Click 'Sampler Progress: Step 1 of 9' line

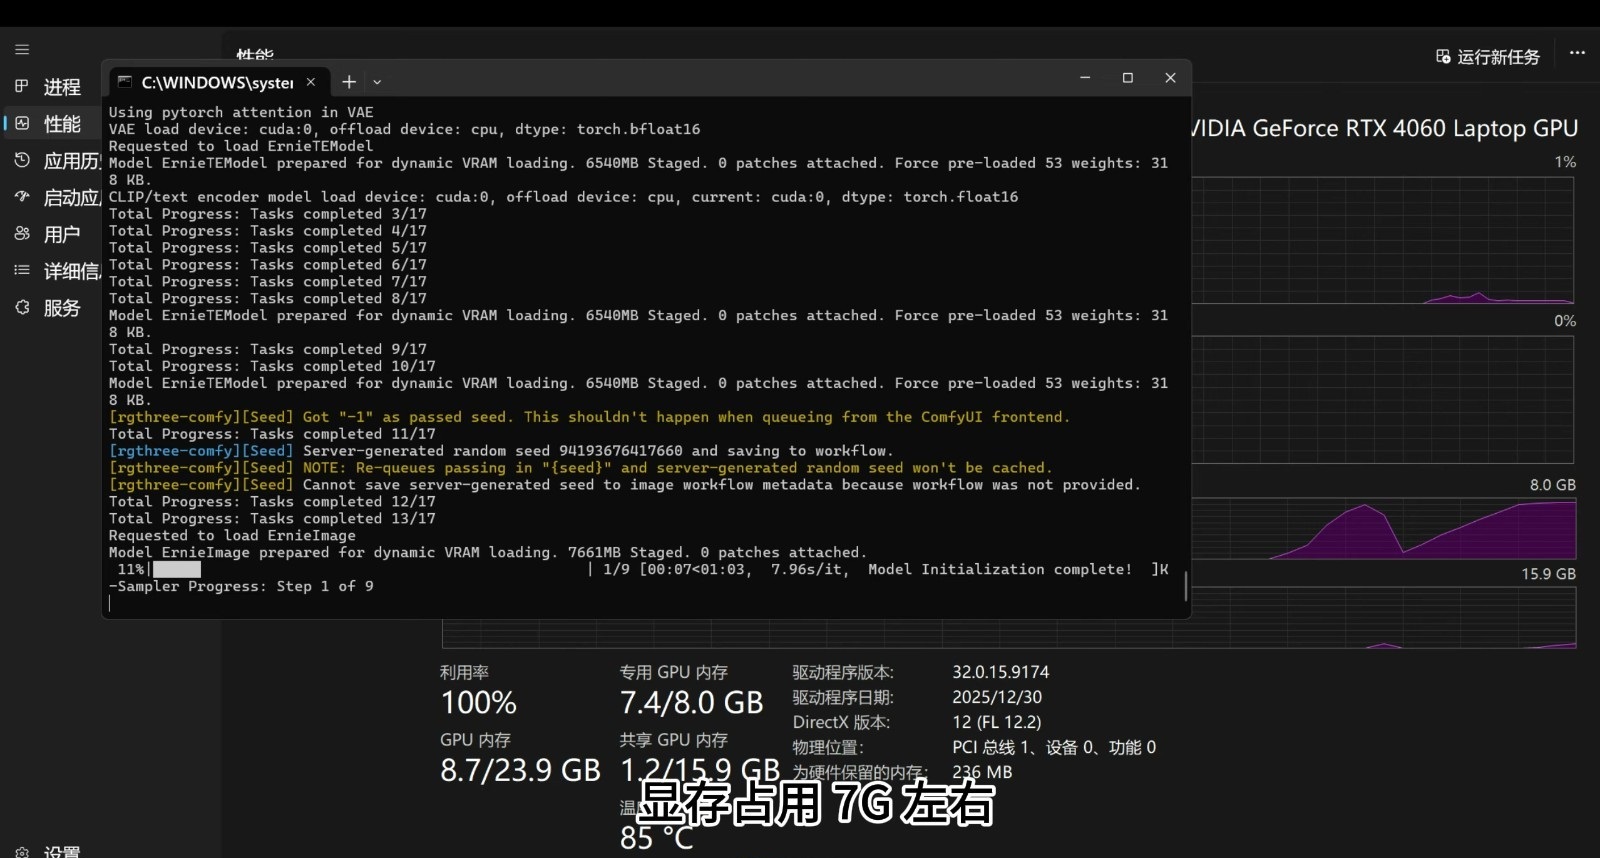coord(241,586)
